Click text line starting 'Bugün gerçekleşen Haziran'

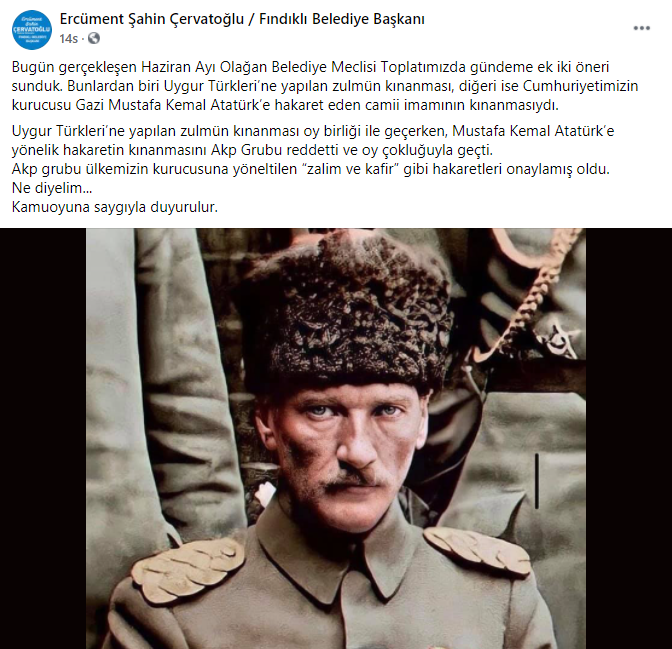click(310, 67)
